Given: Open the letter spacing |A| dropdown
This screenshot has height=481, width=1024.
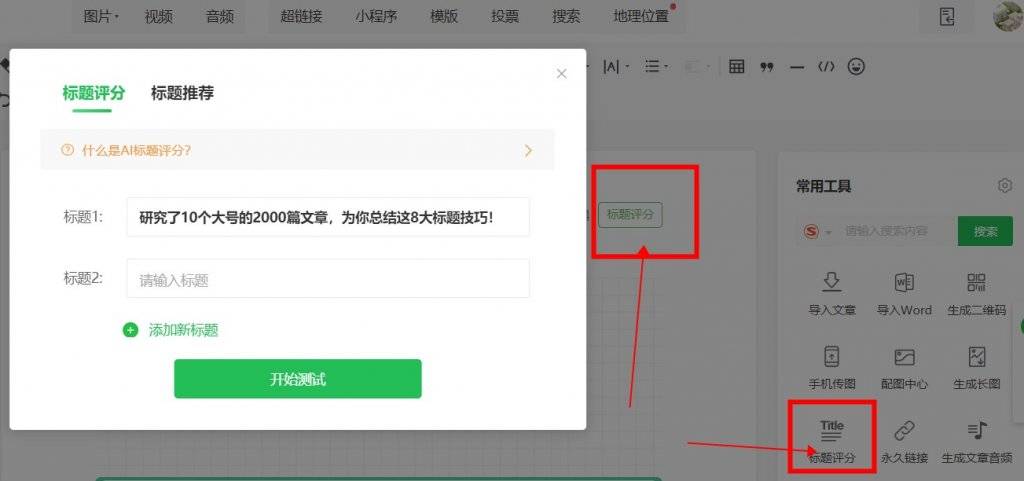Looking at the screenshot, I should (615, 66).
